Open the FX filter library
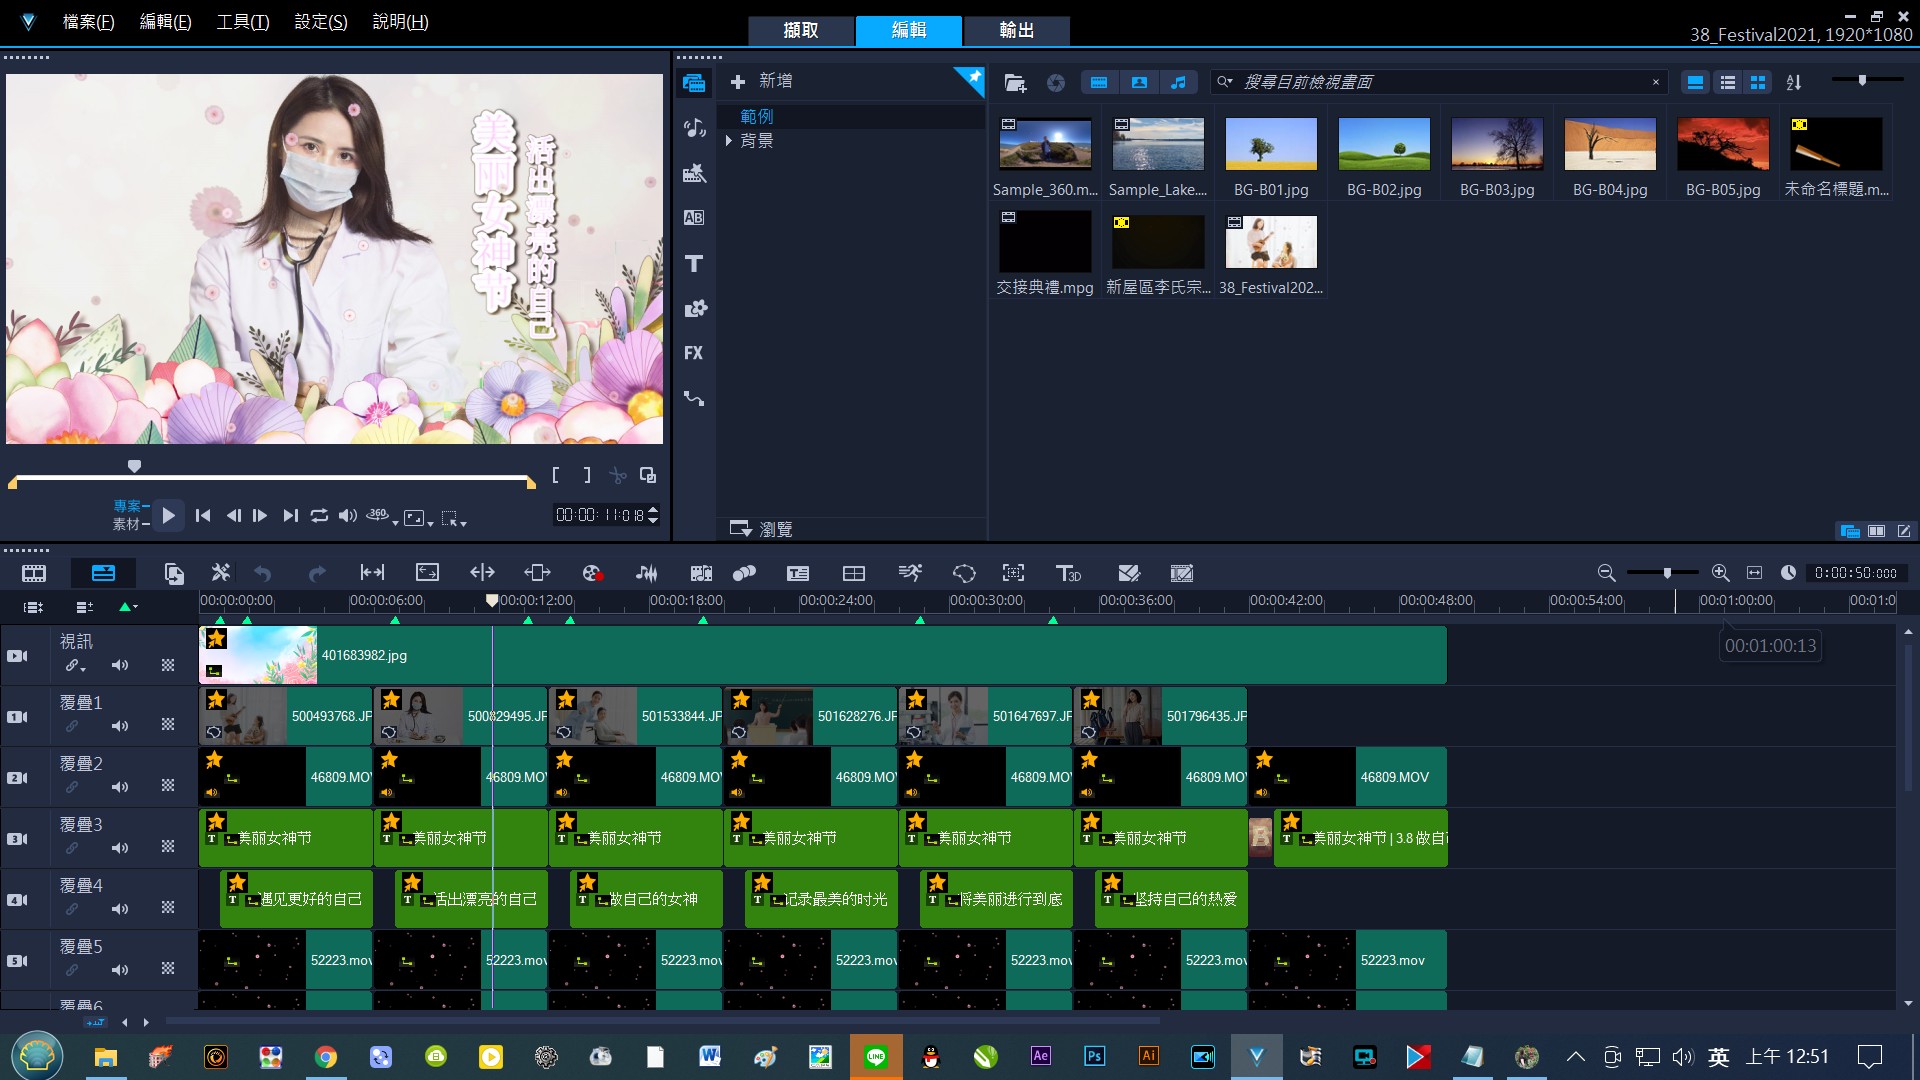Viewport: 1920px width, 1080px height. click(x=694, y=353)
